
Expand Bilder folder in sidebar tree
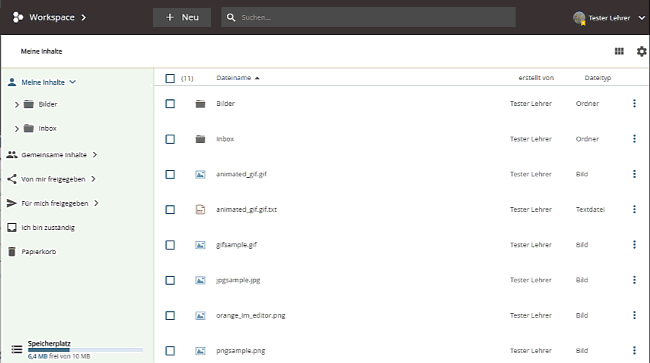click(17, 104)
